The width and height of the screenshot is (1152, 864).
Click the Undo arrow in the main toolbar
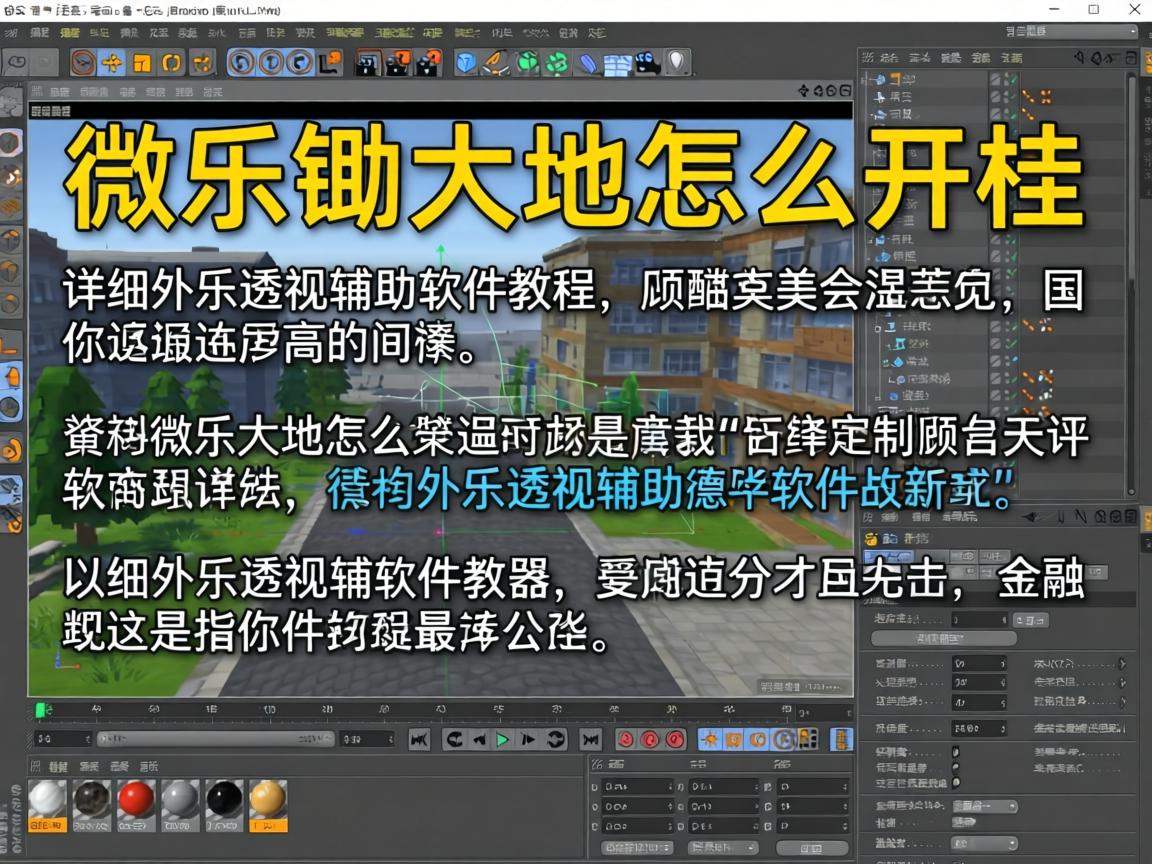coord(16,63)
